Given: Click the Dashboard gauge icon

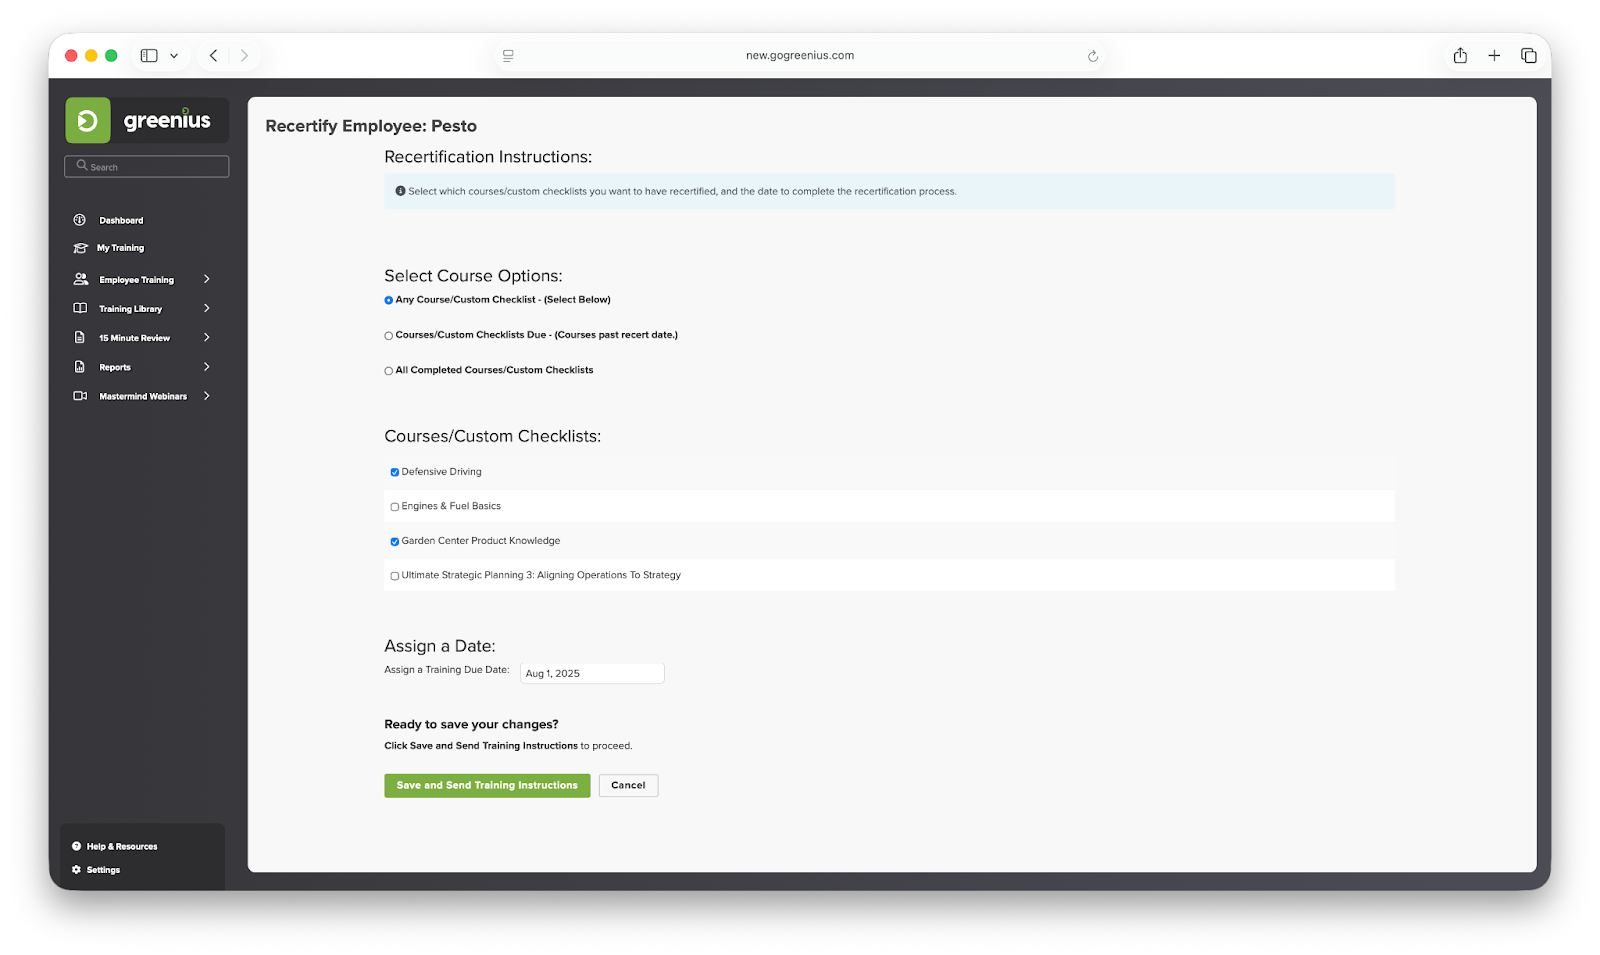Looking at the screenshot, I should 80,220.
